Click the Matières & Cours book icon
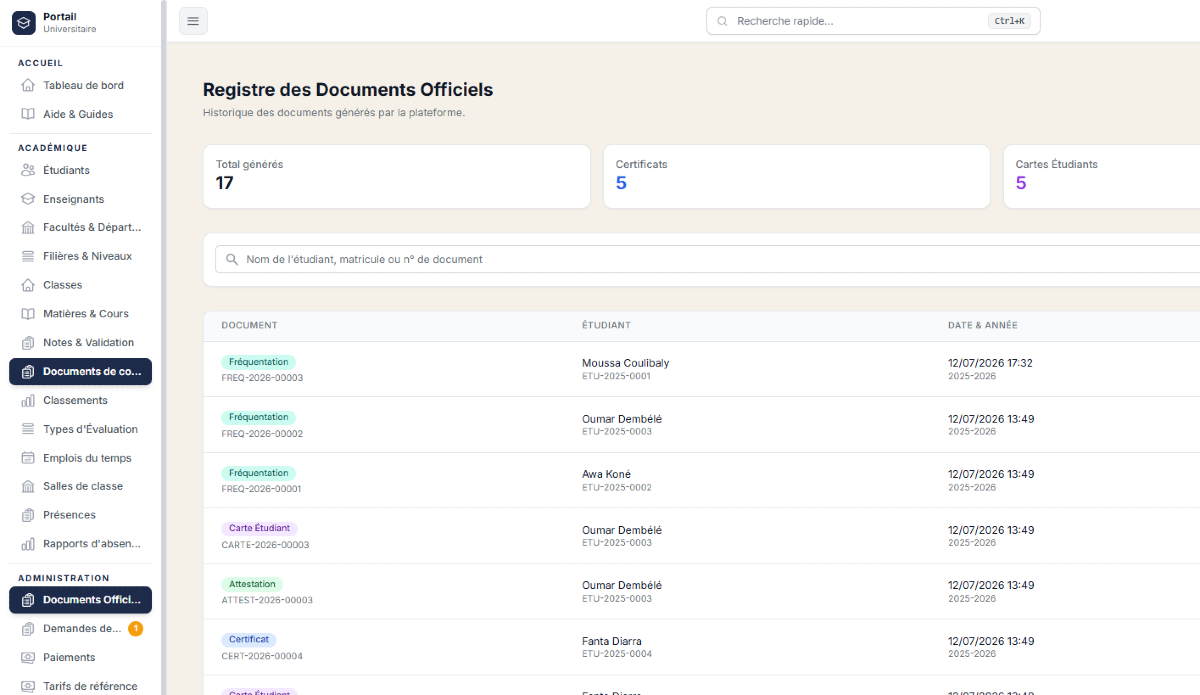Viewport: 1200px width, 695px height. 28,313
